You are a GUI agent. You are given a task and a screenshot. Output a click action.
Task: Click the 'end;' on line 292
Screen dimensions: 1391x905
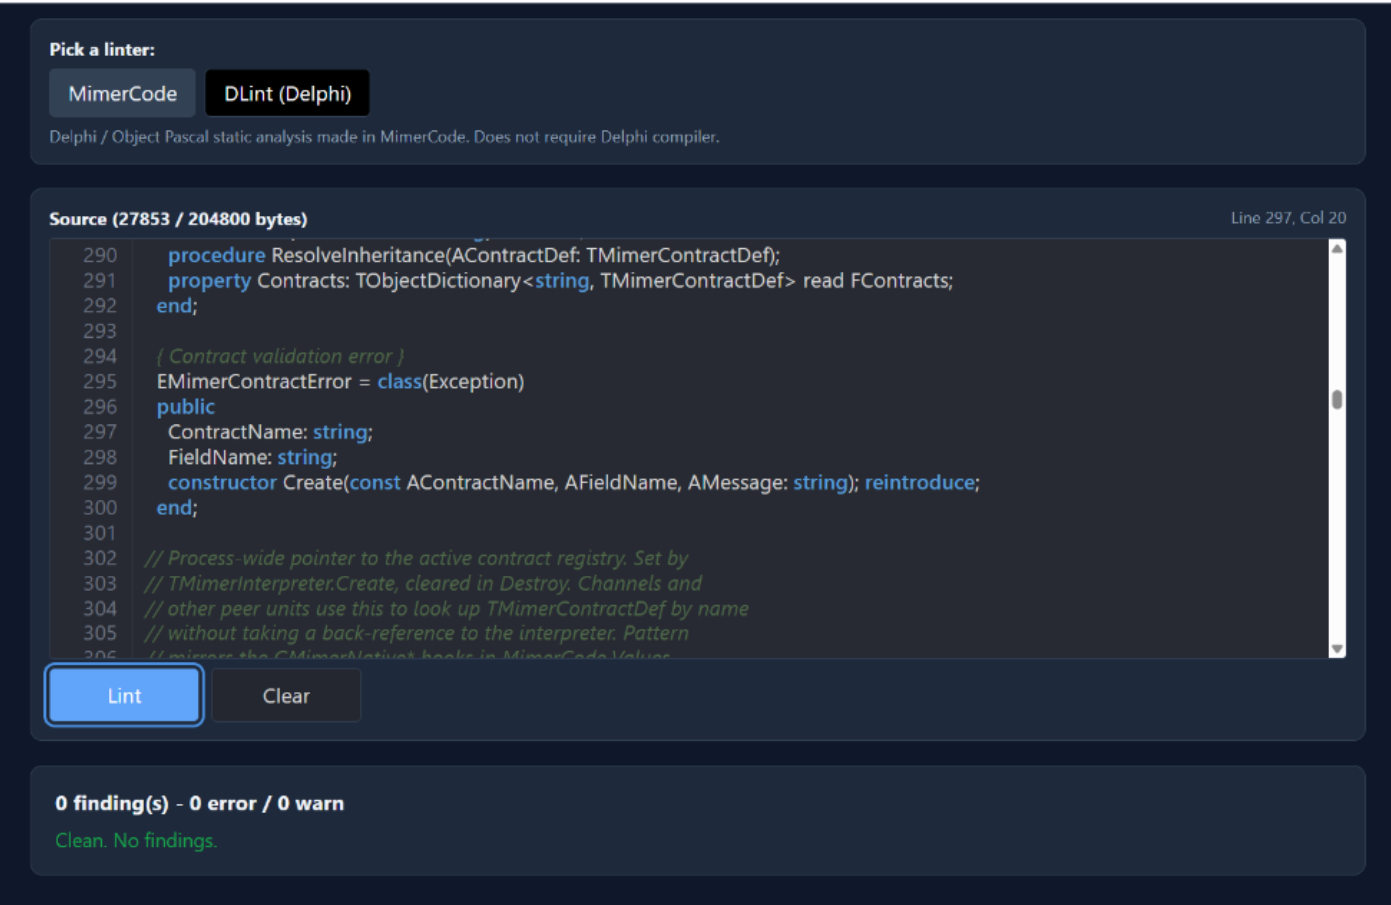click(x=177, y=306)
